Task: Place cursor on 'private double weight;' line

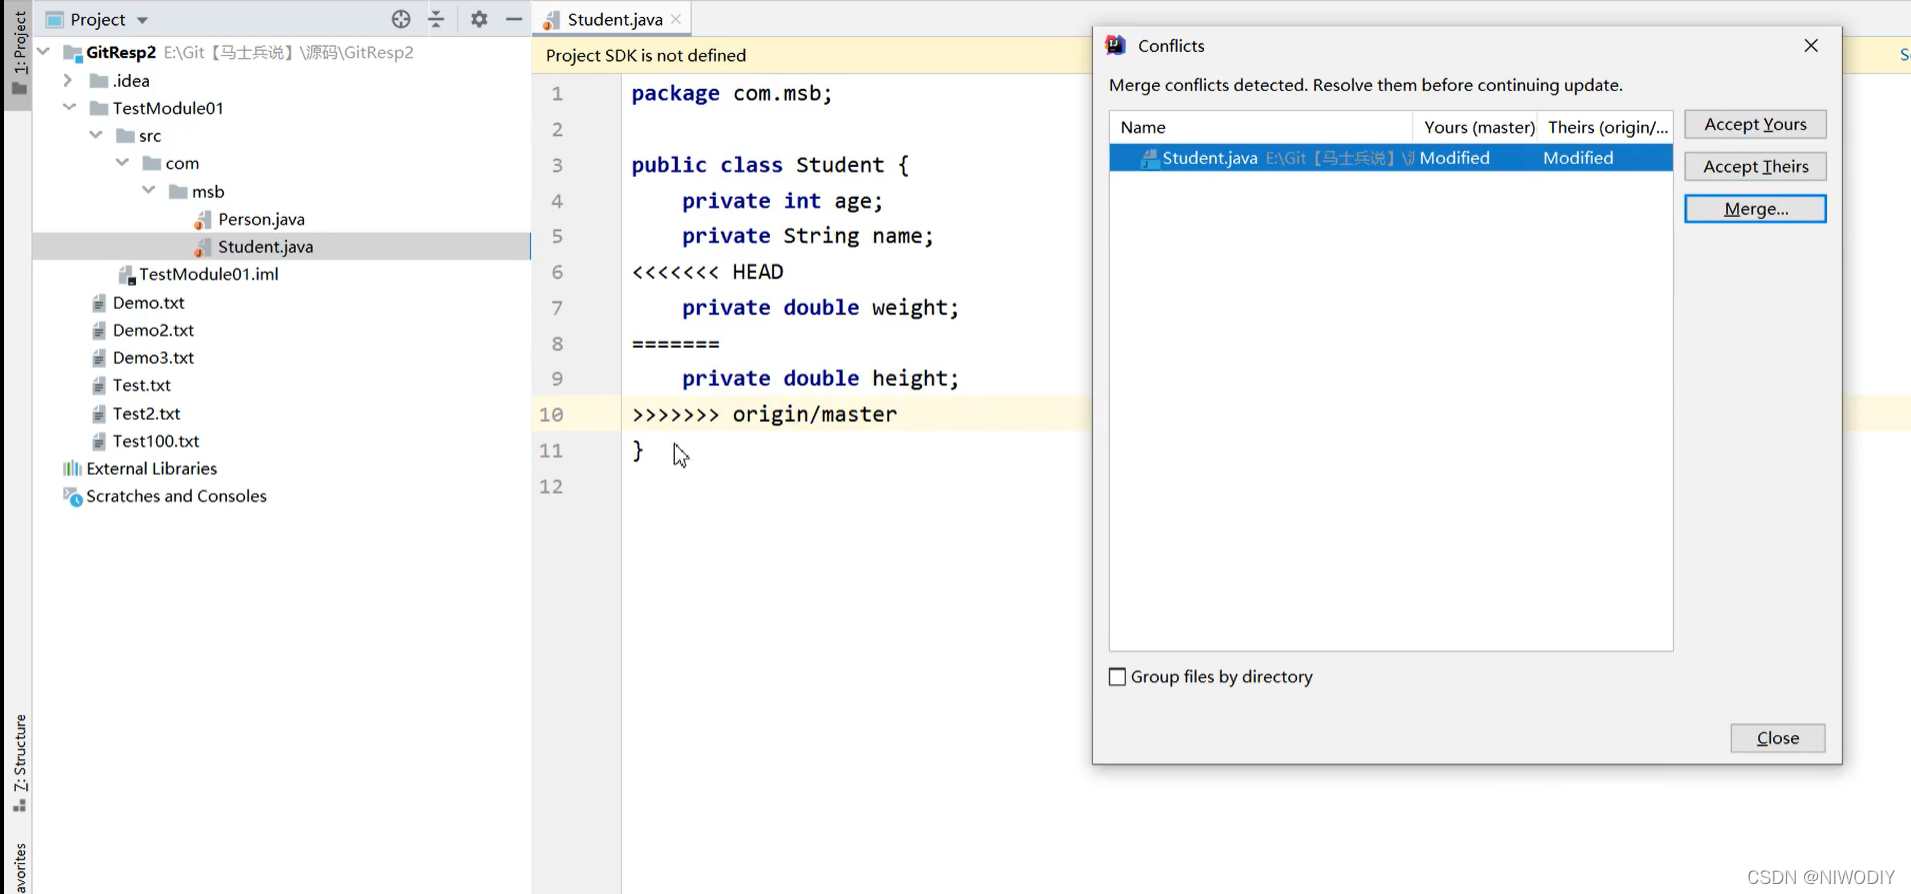Action: [820, 308]
